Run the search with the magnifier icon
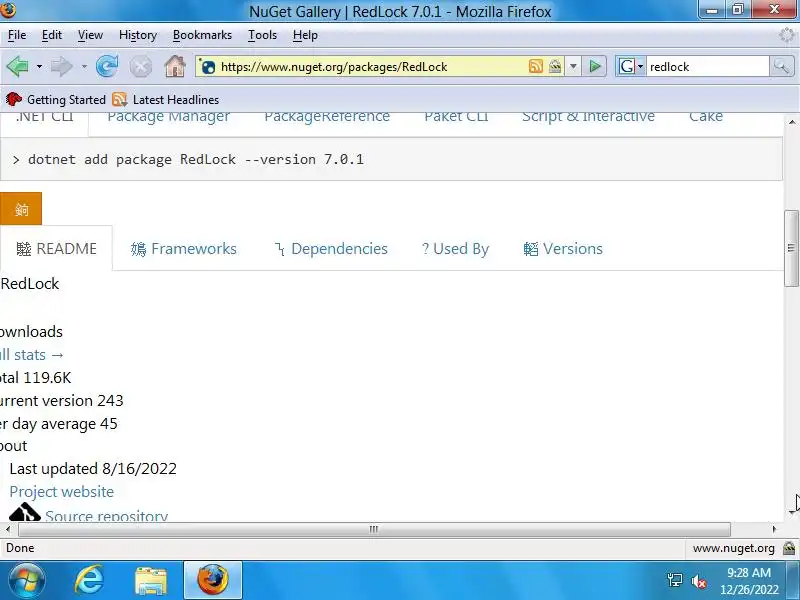The image size is (800, 600). point(781,66)
